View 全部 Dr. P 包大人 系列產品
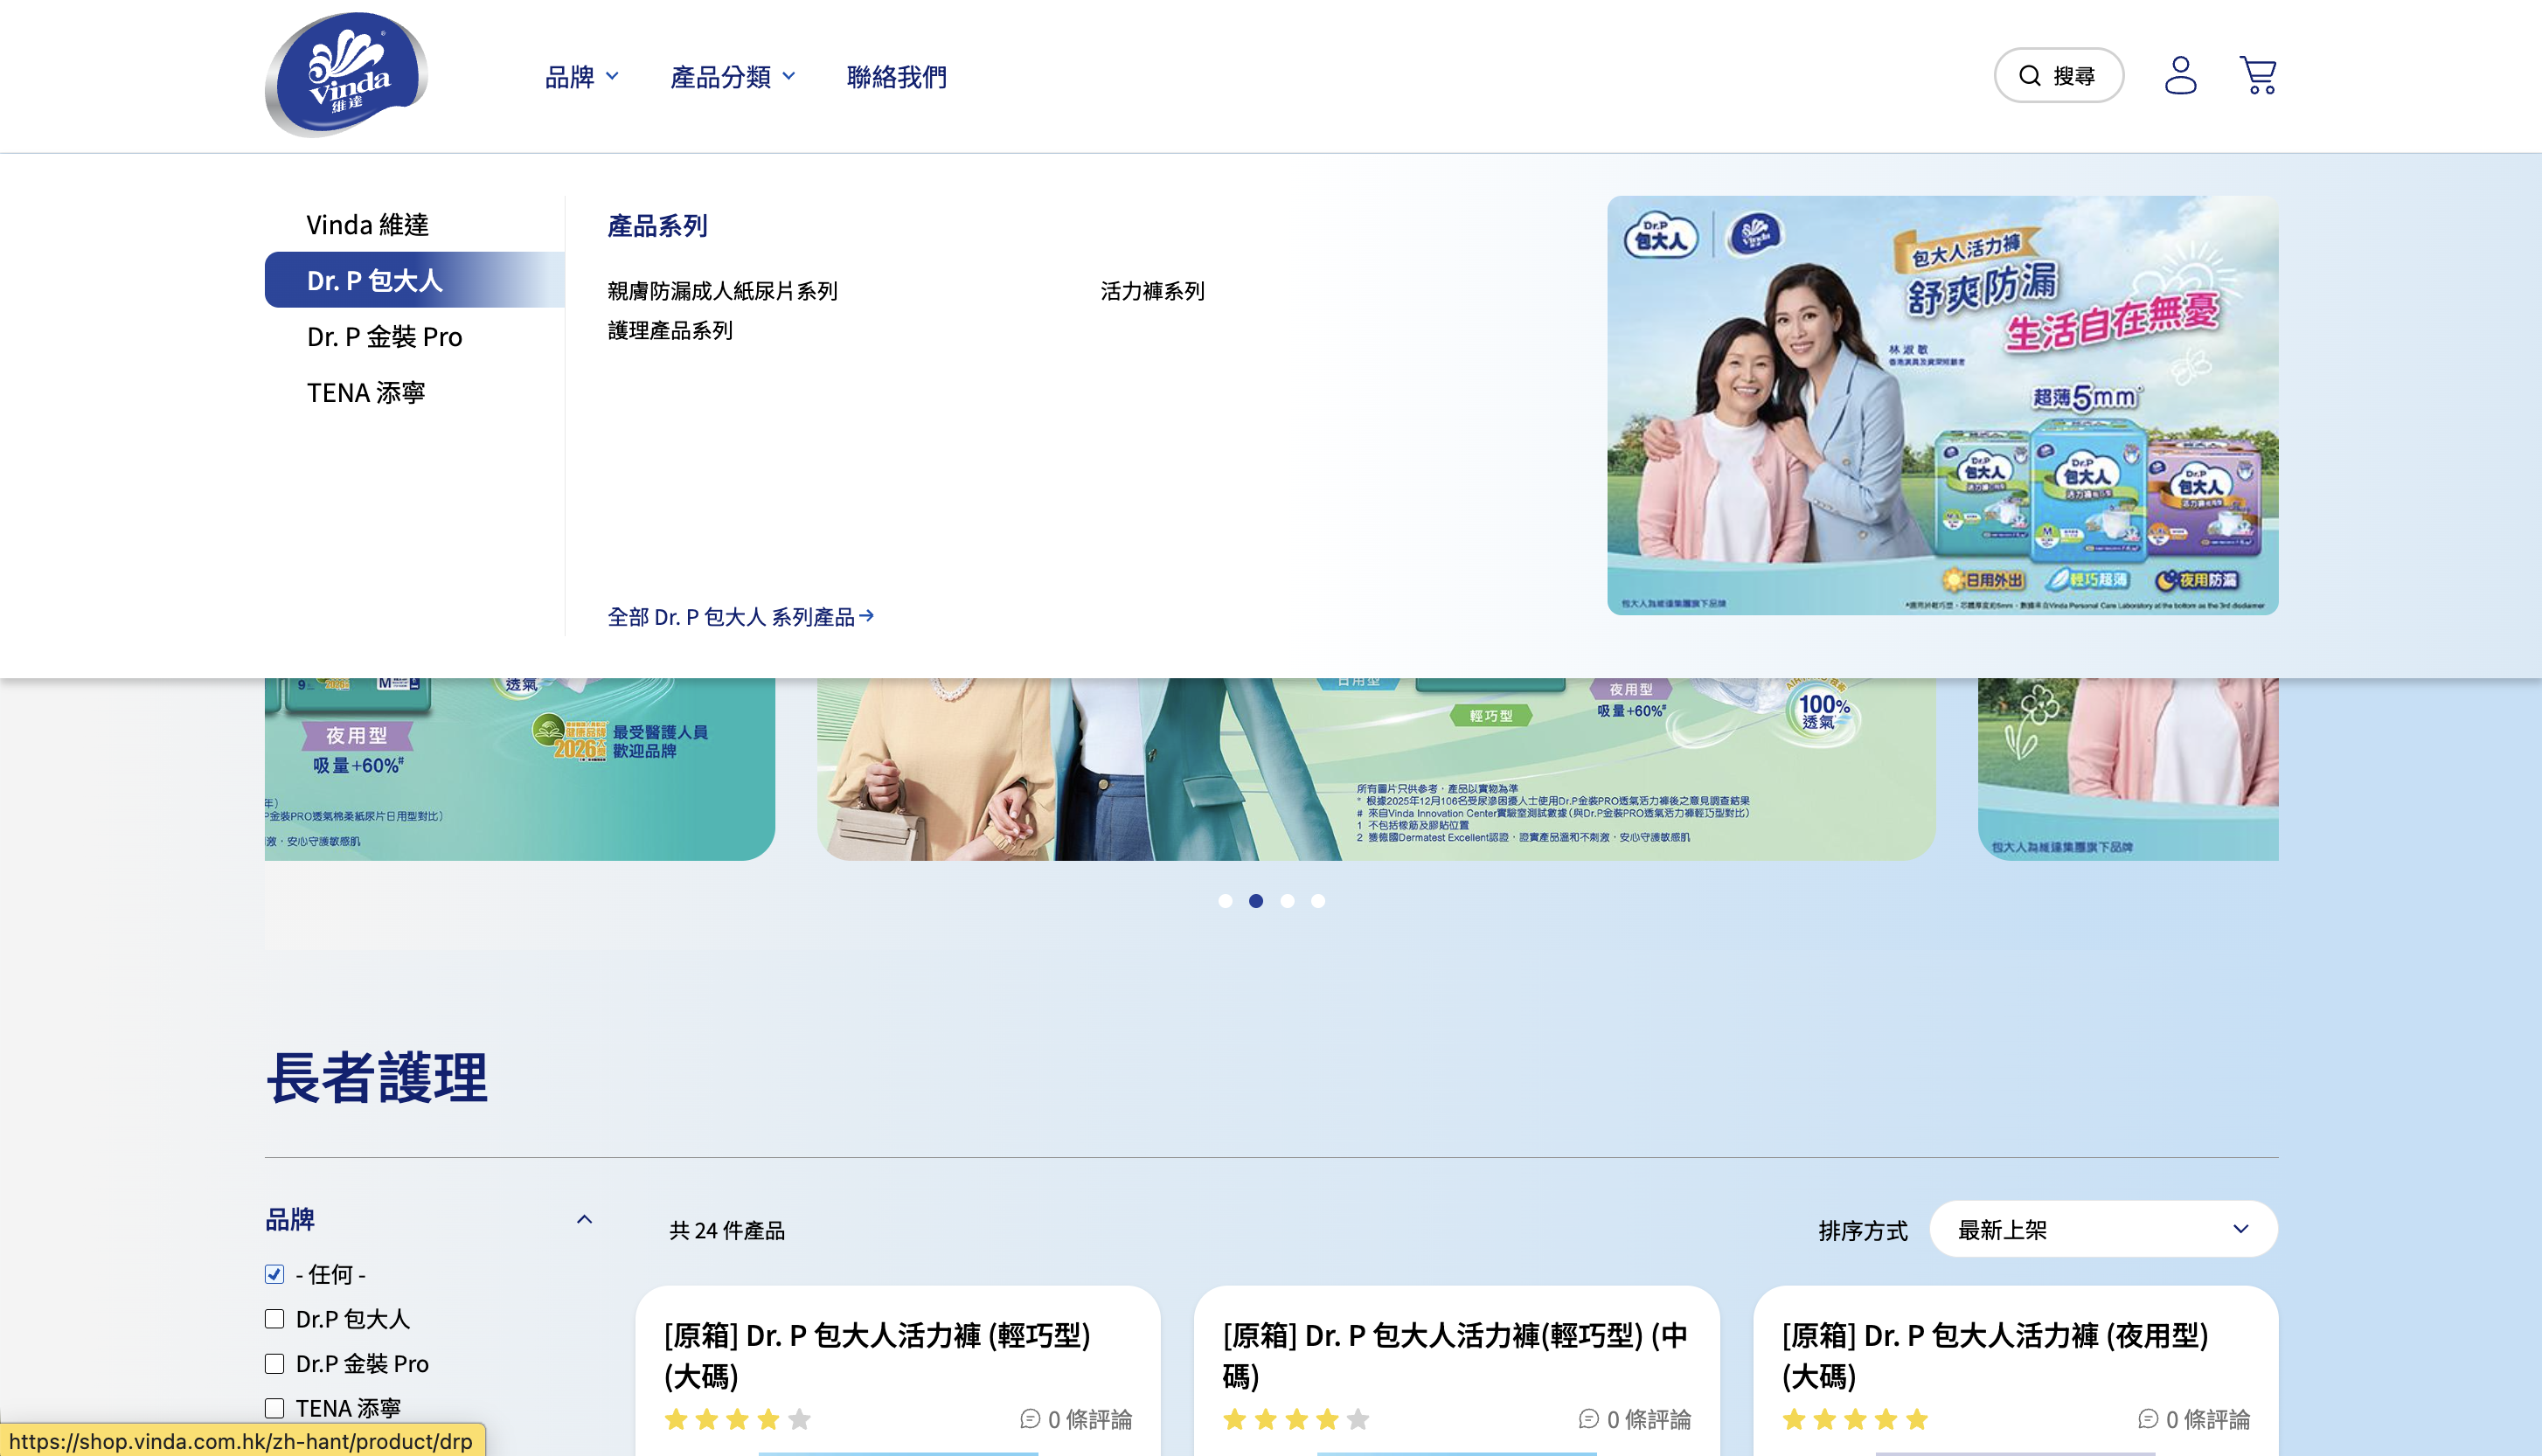This screenshot has height=1456, width=2542. 741,617
